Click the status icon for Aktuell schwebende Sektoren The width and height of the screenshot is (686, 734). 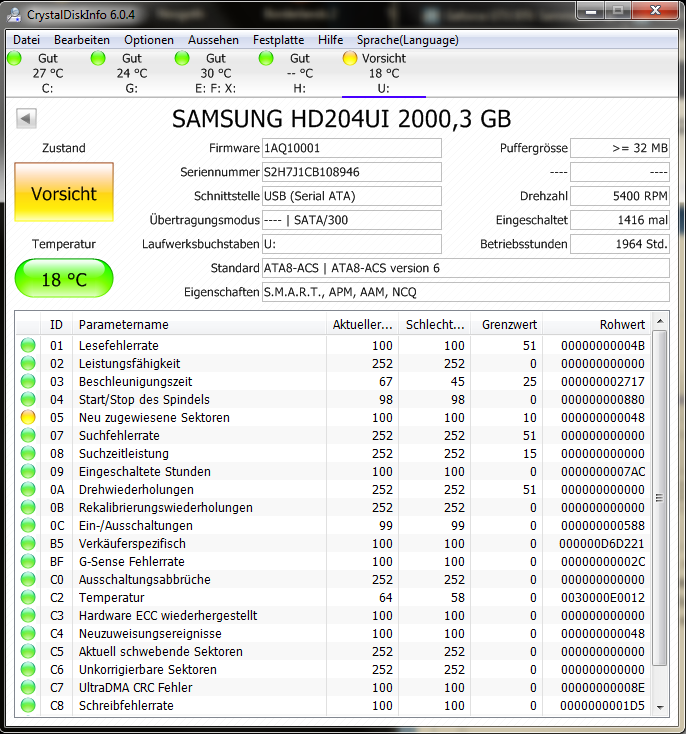[28, 652]
